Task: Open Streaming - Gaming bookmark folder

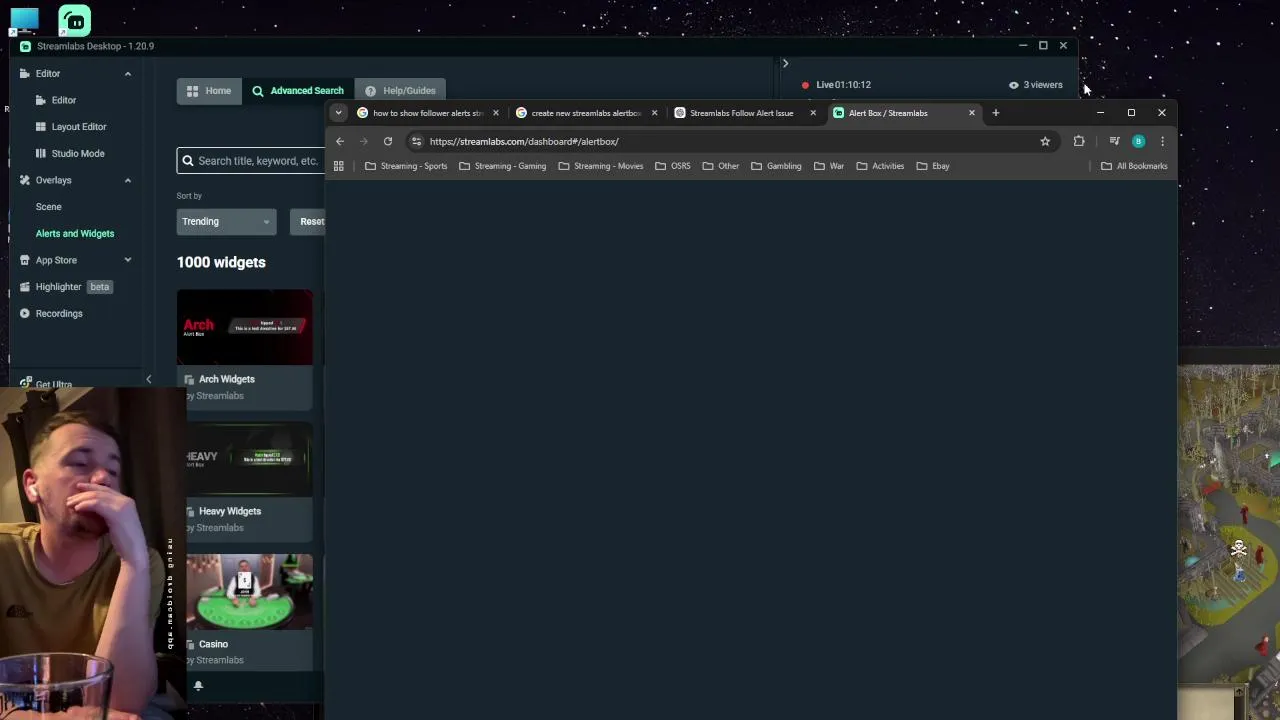Action: coord(502,166)
